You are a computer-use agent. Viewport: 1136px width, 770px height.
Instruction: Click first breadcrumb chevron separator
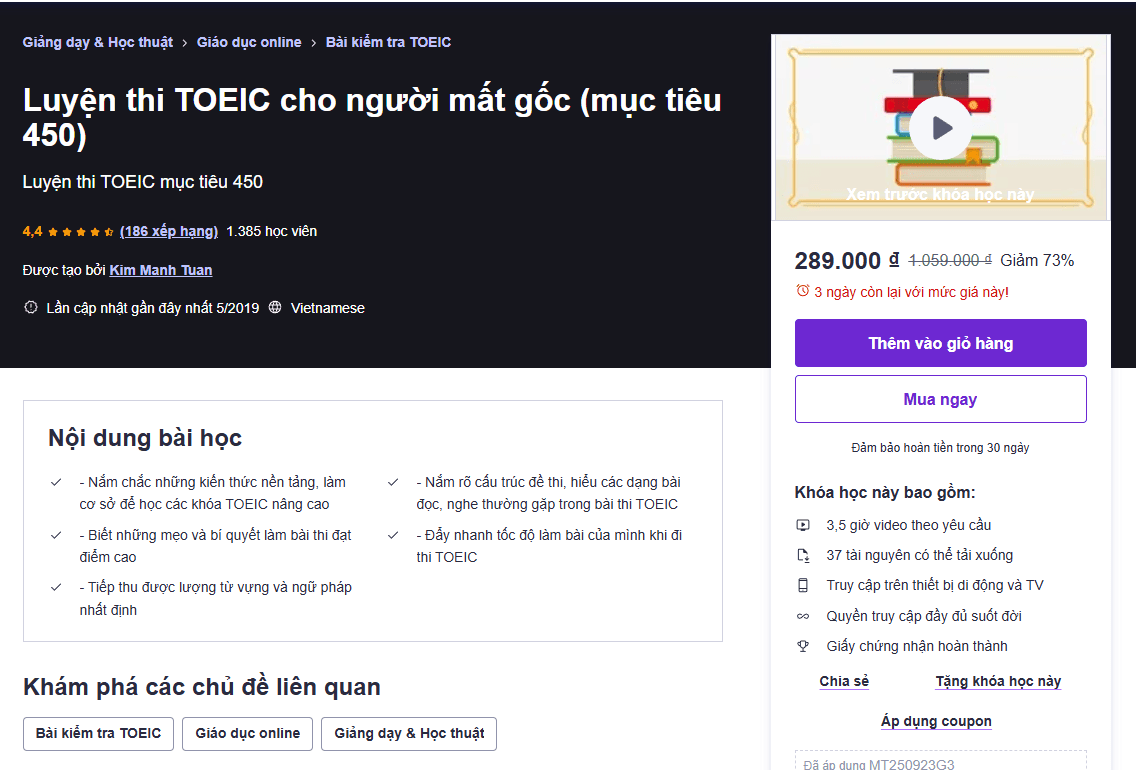[185, 43]
